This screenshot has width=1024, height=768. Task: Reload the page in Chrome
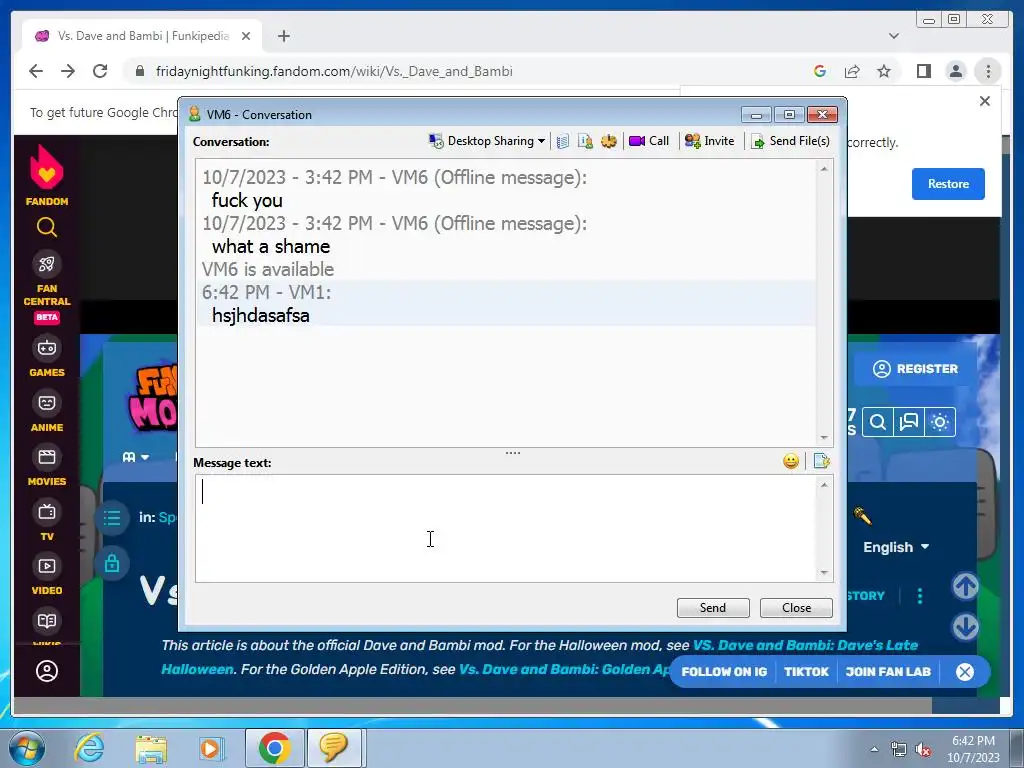[100, 71]
